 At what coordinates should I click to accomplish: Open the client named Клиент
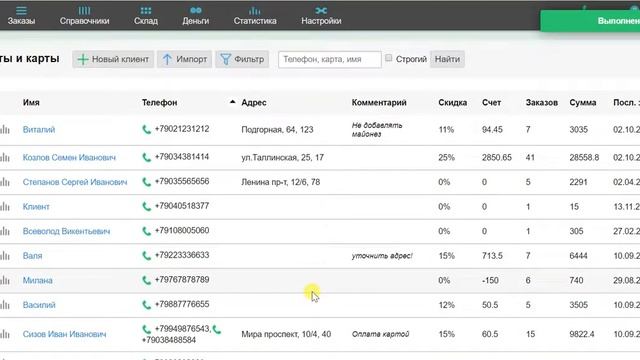coord(36,207)
